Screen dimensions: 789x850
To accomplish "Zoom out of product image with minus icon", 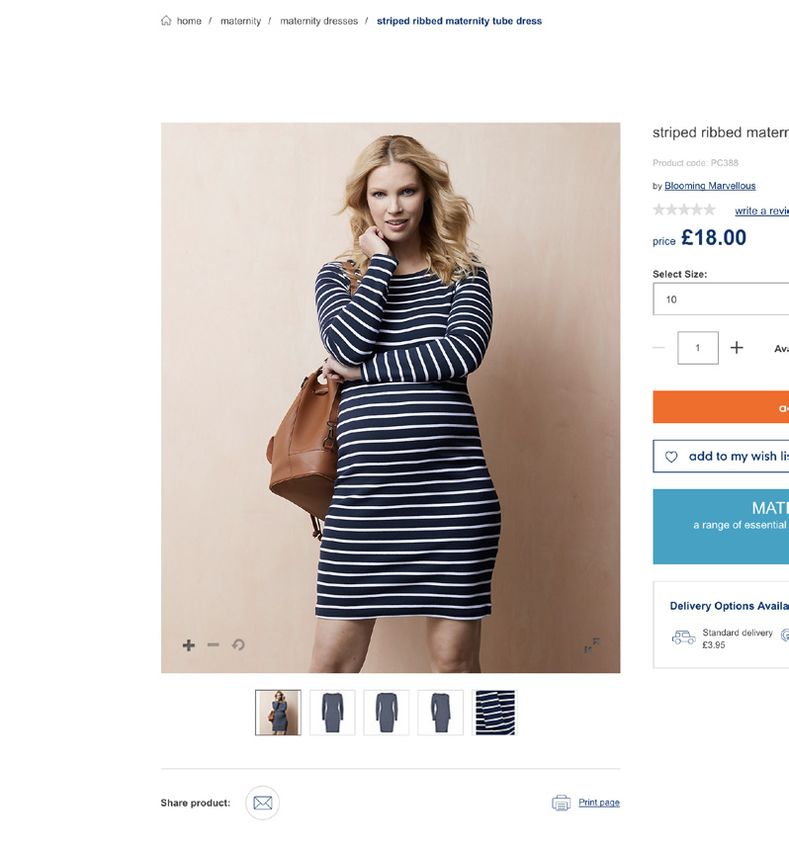I will coord(213,645).
